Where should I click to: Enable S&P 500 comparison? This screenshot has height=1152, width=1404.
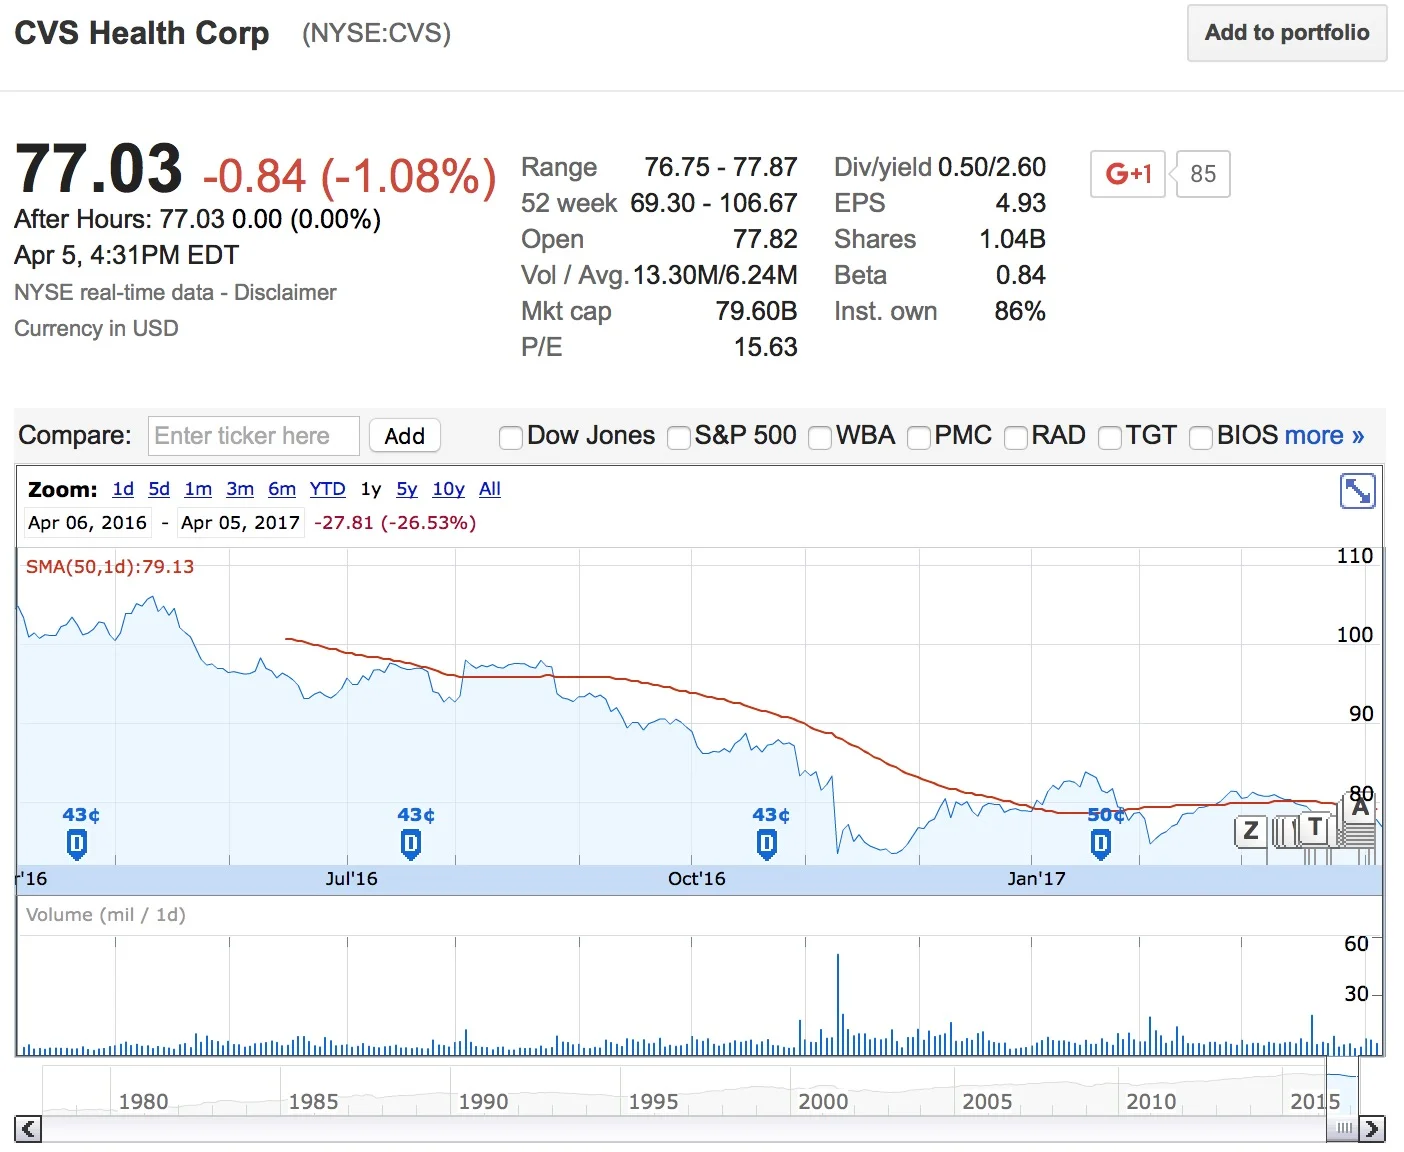coord(679,437)
